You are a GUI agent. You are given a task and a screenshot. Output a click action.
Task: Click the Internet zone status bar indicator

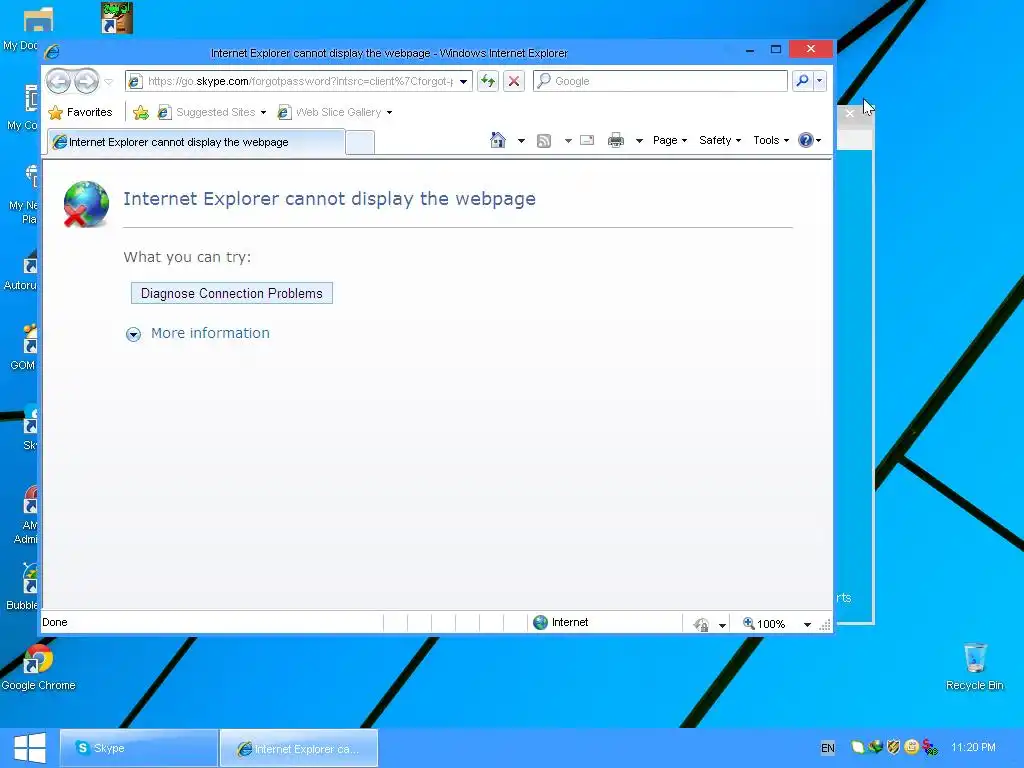pyautogui.click(x=561, y=622)
